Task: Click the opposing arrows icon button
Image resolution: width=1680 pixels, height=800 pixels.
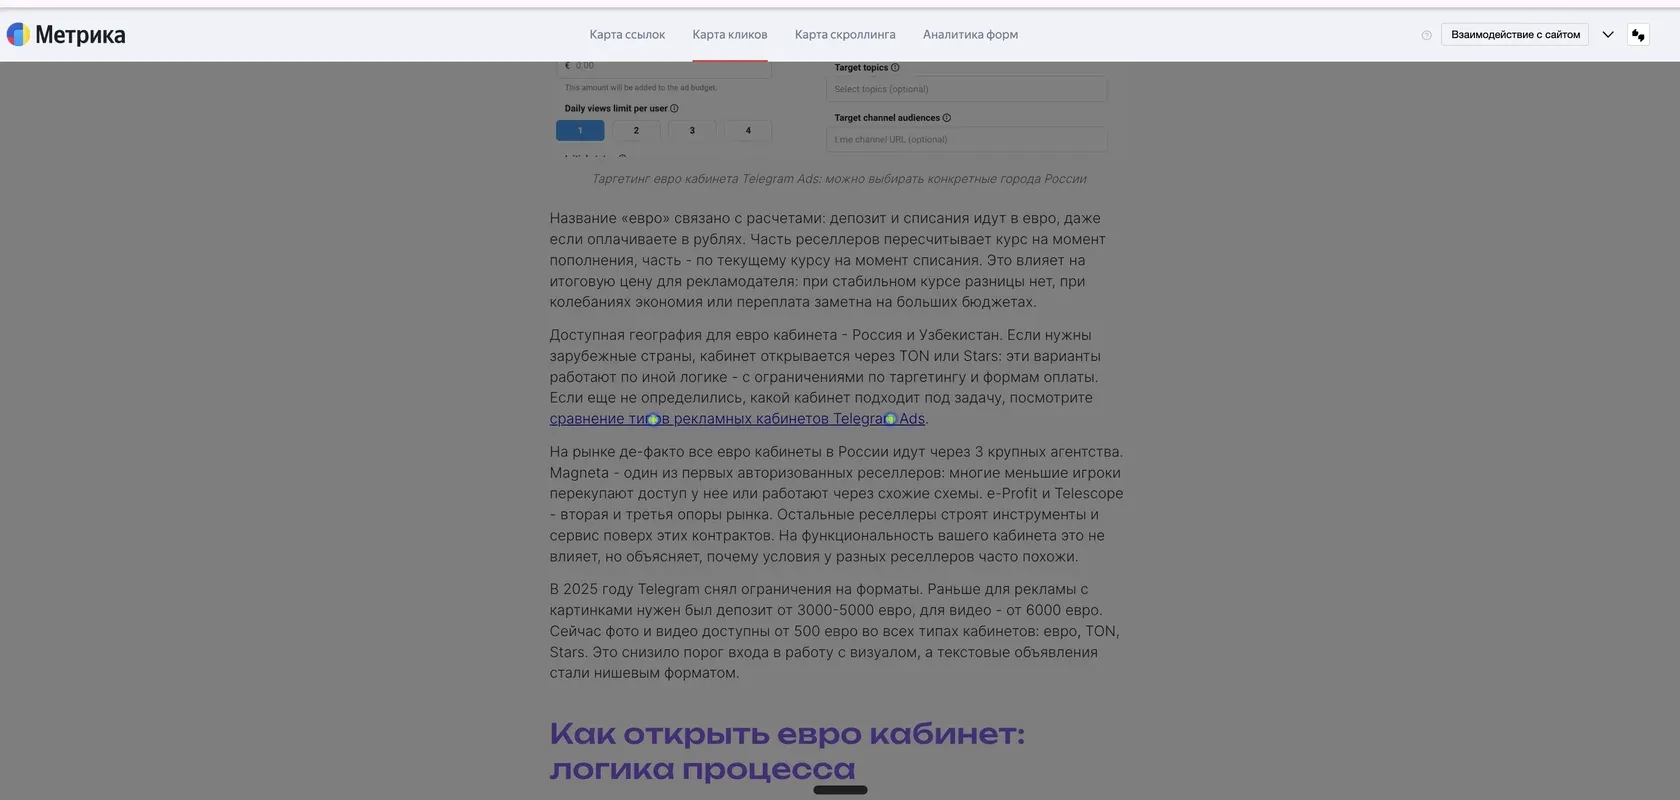Action: (x=1638, y=35)
